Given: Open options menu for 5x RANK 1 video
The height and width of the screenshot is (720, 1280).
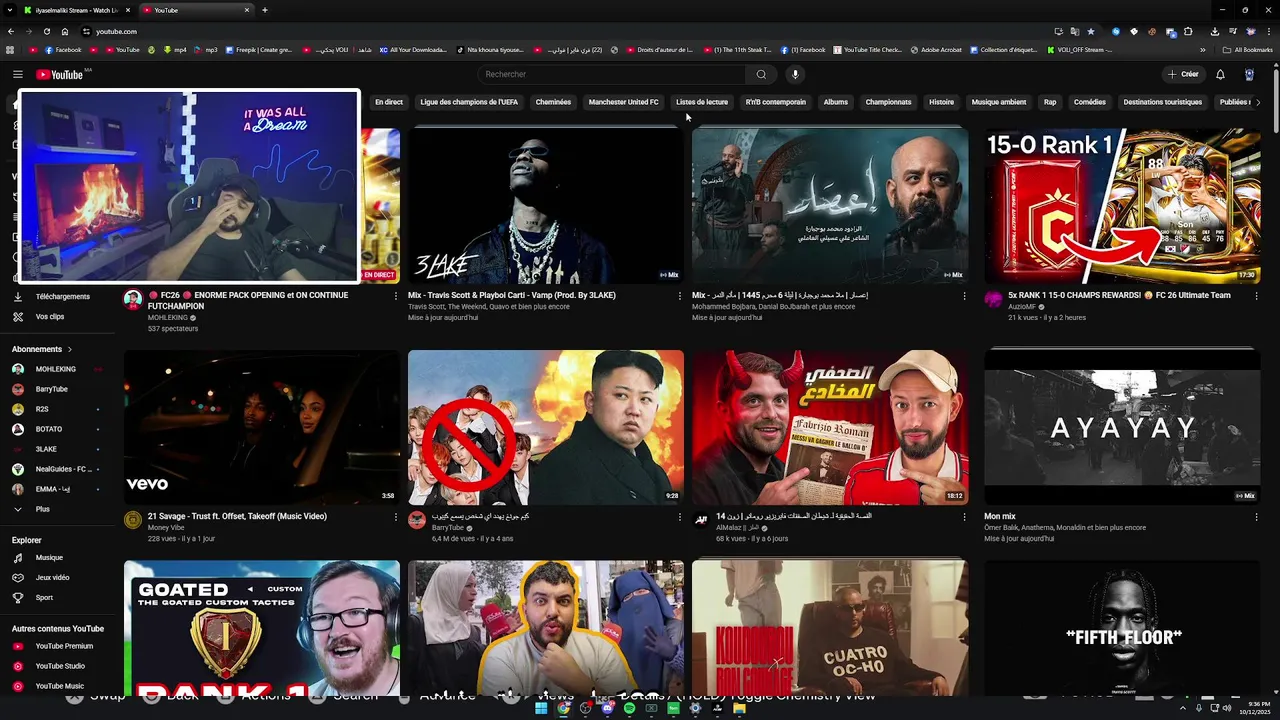Looking at the screenshot, I should click(x=1256, y=296).
